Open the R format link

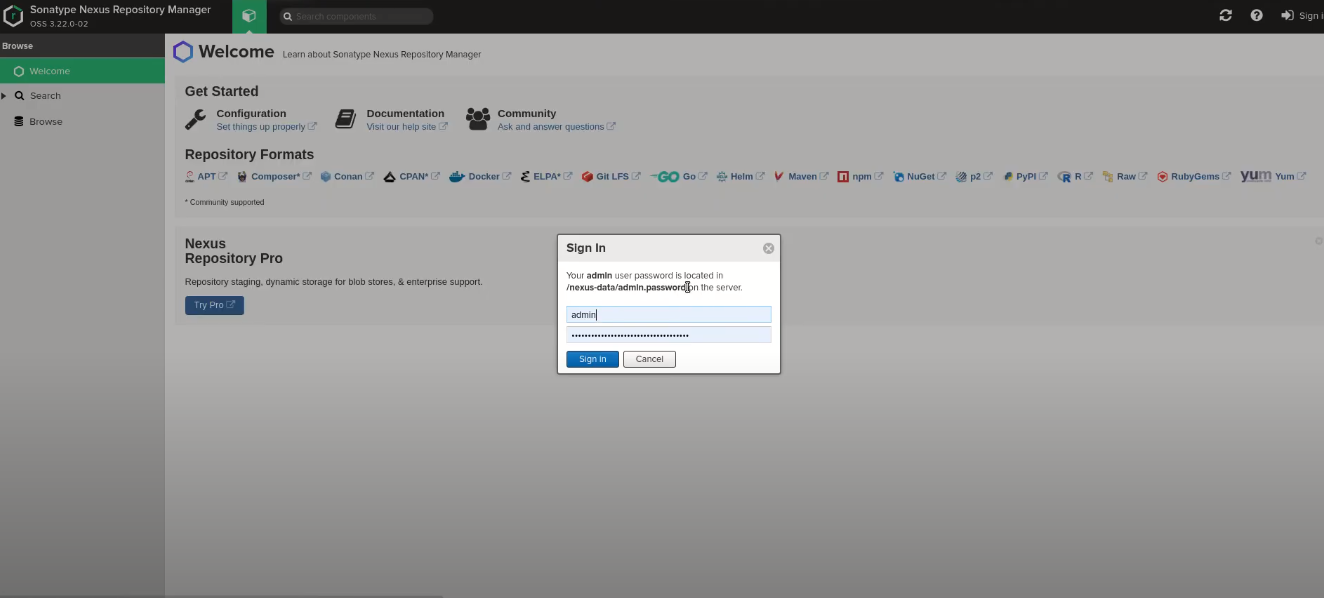1078,176
